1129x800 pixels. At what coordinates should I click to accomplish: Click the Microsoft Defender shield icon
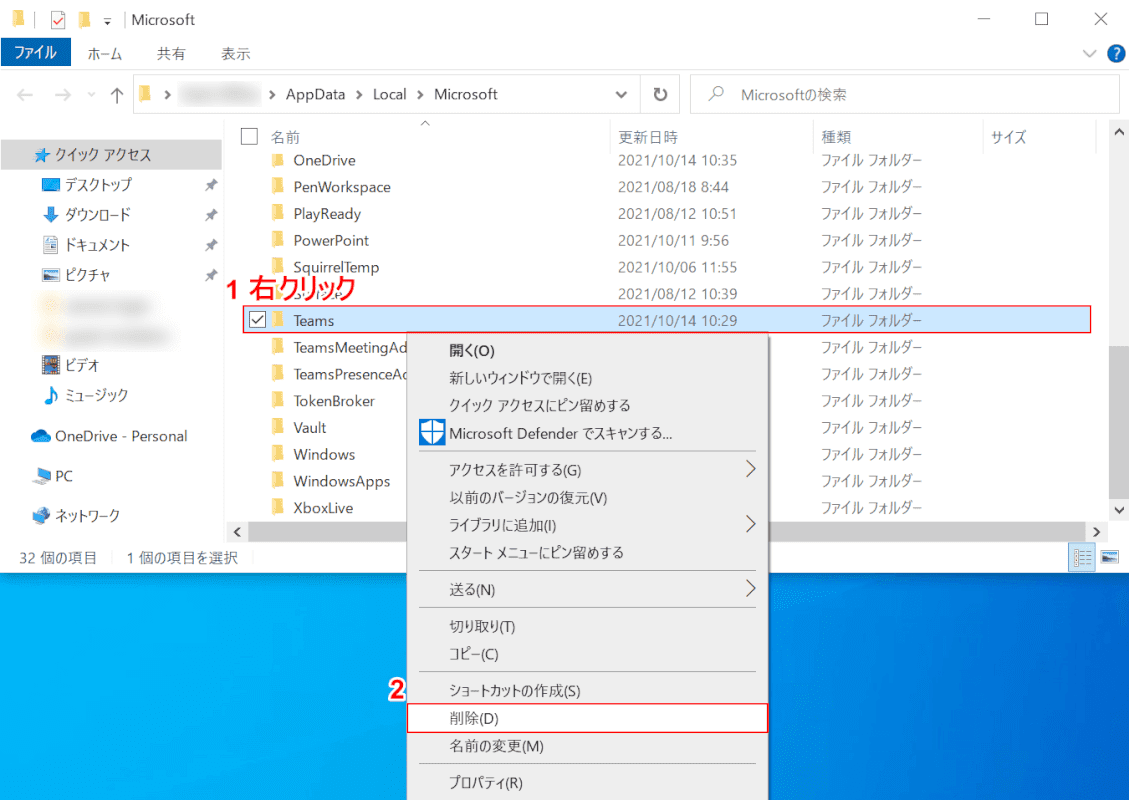click(x=432, y=433)
